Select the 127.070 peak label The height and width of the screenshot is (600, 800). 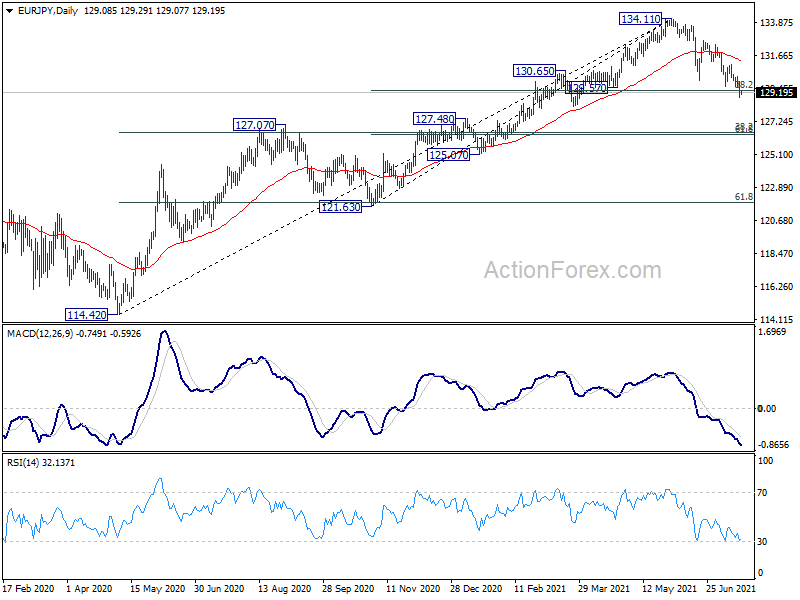pyautogui.click(x=254, y=124)
